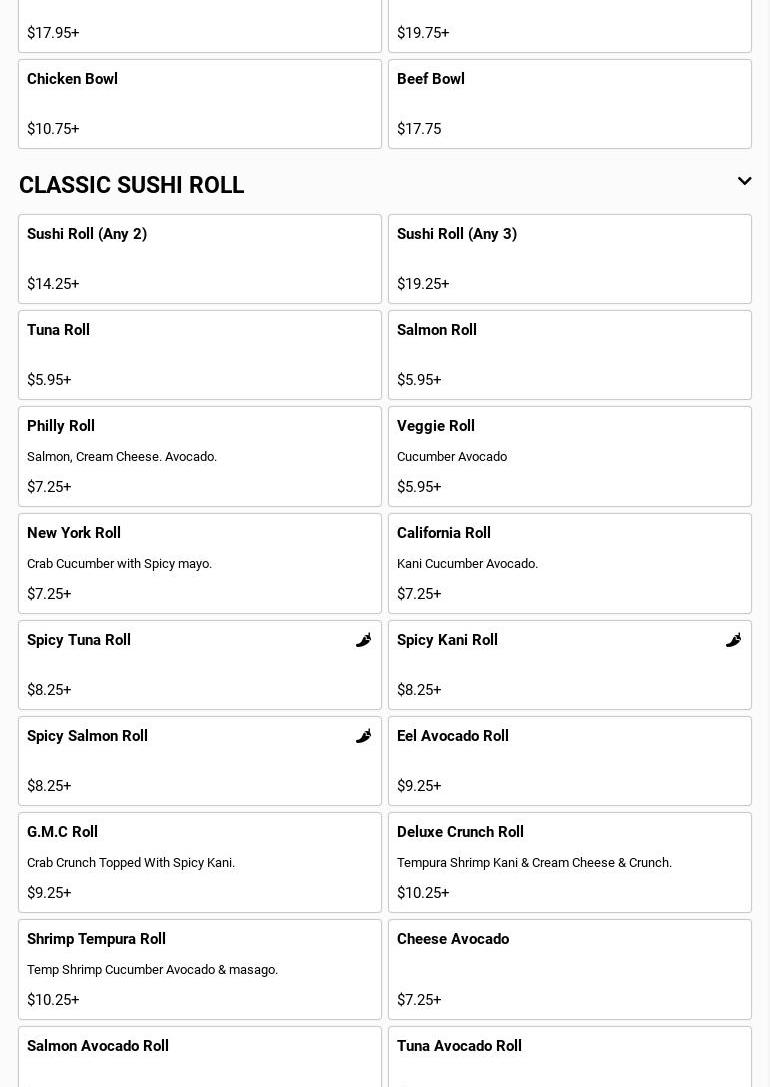Viewport: 770px width, 1087px height.
Task: Pick the G.M.C Roll item
Action: (200, 862)
